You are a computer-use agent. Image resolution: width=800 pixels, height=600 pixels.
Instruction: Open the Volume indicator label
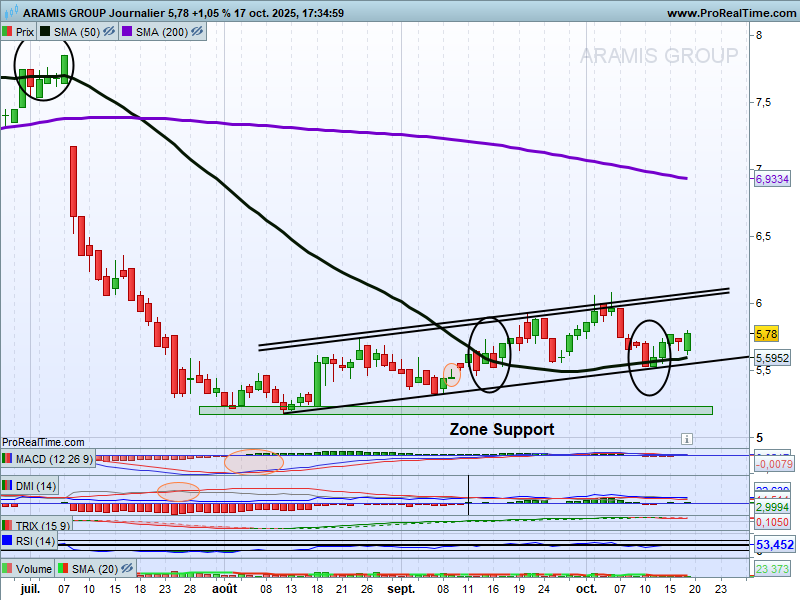pyautogui.click(x=34, y=569)
